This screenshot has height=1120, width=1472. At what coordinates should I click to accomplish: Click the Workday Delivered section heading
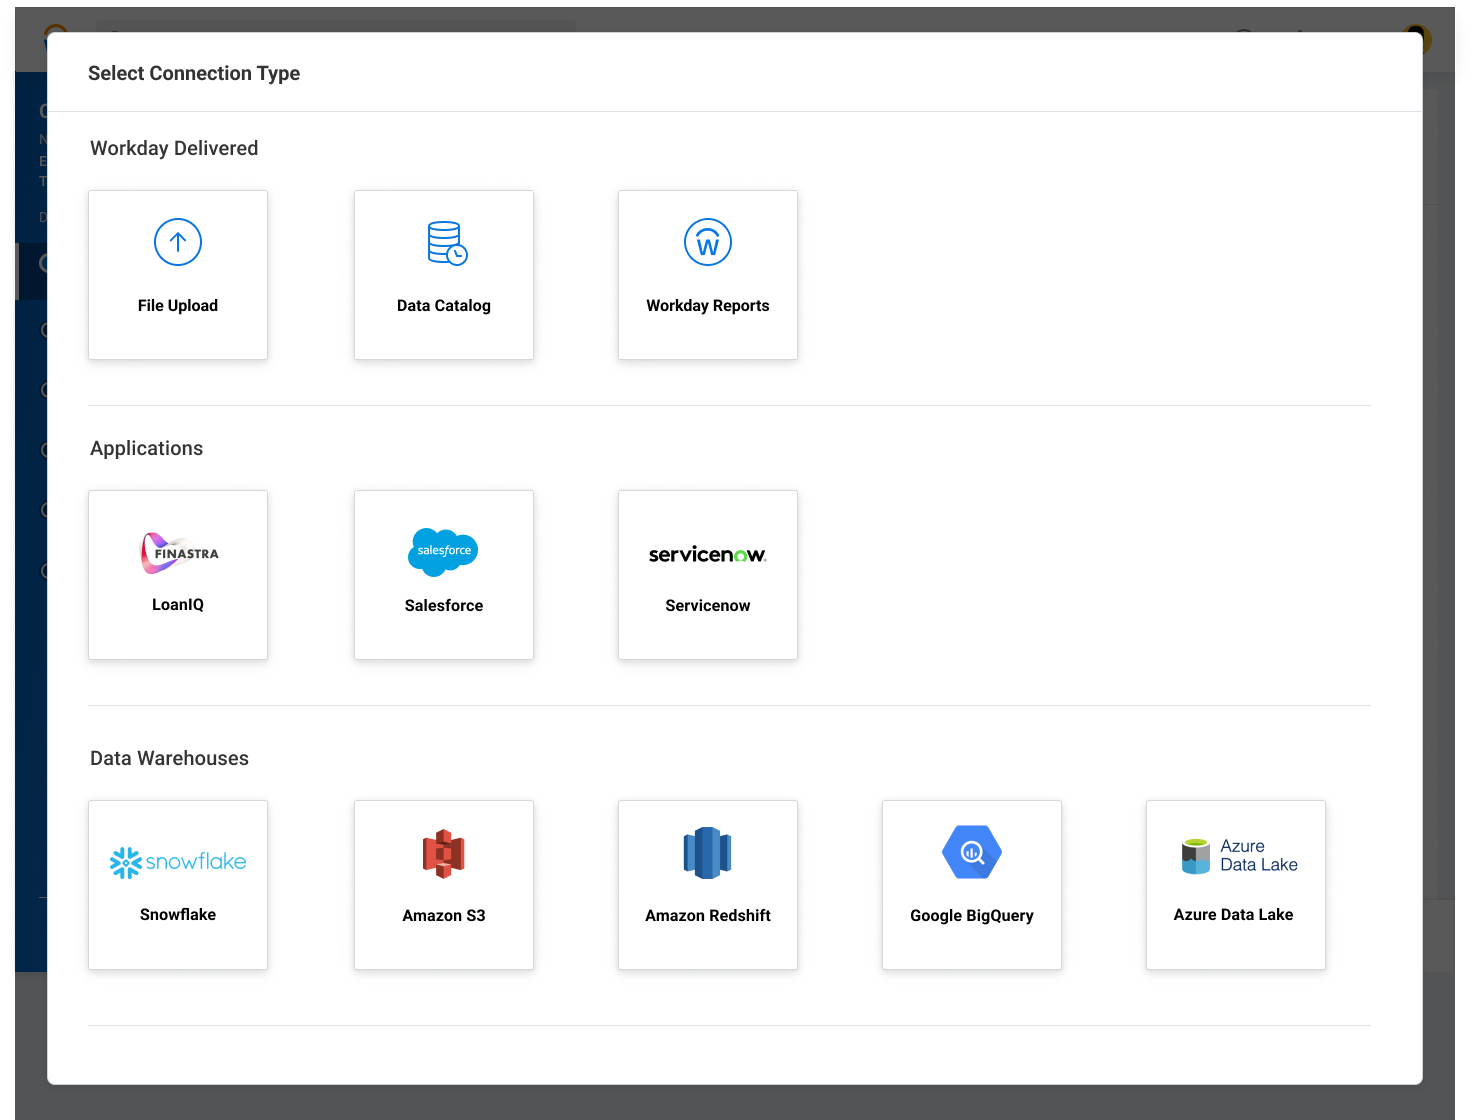tap(174, 148)
